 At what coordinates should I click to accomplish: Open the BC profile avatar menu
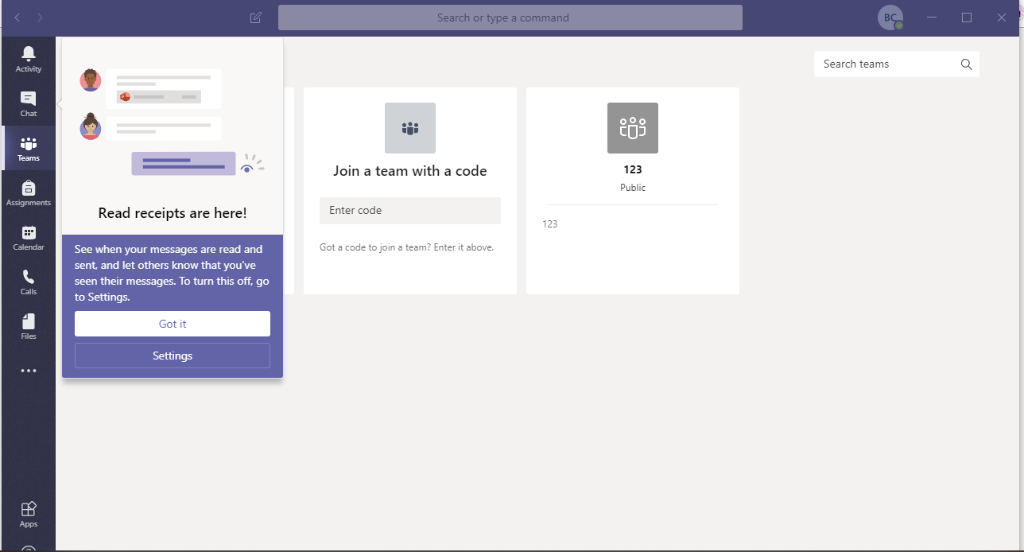tap(890, 18)
